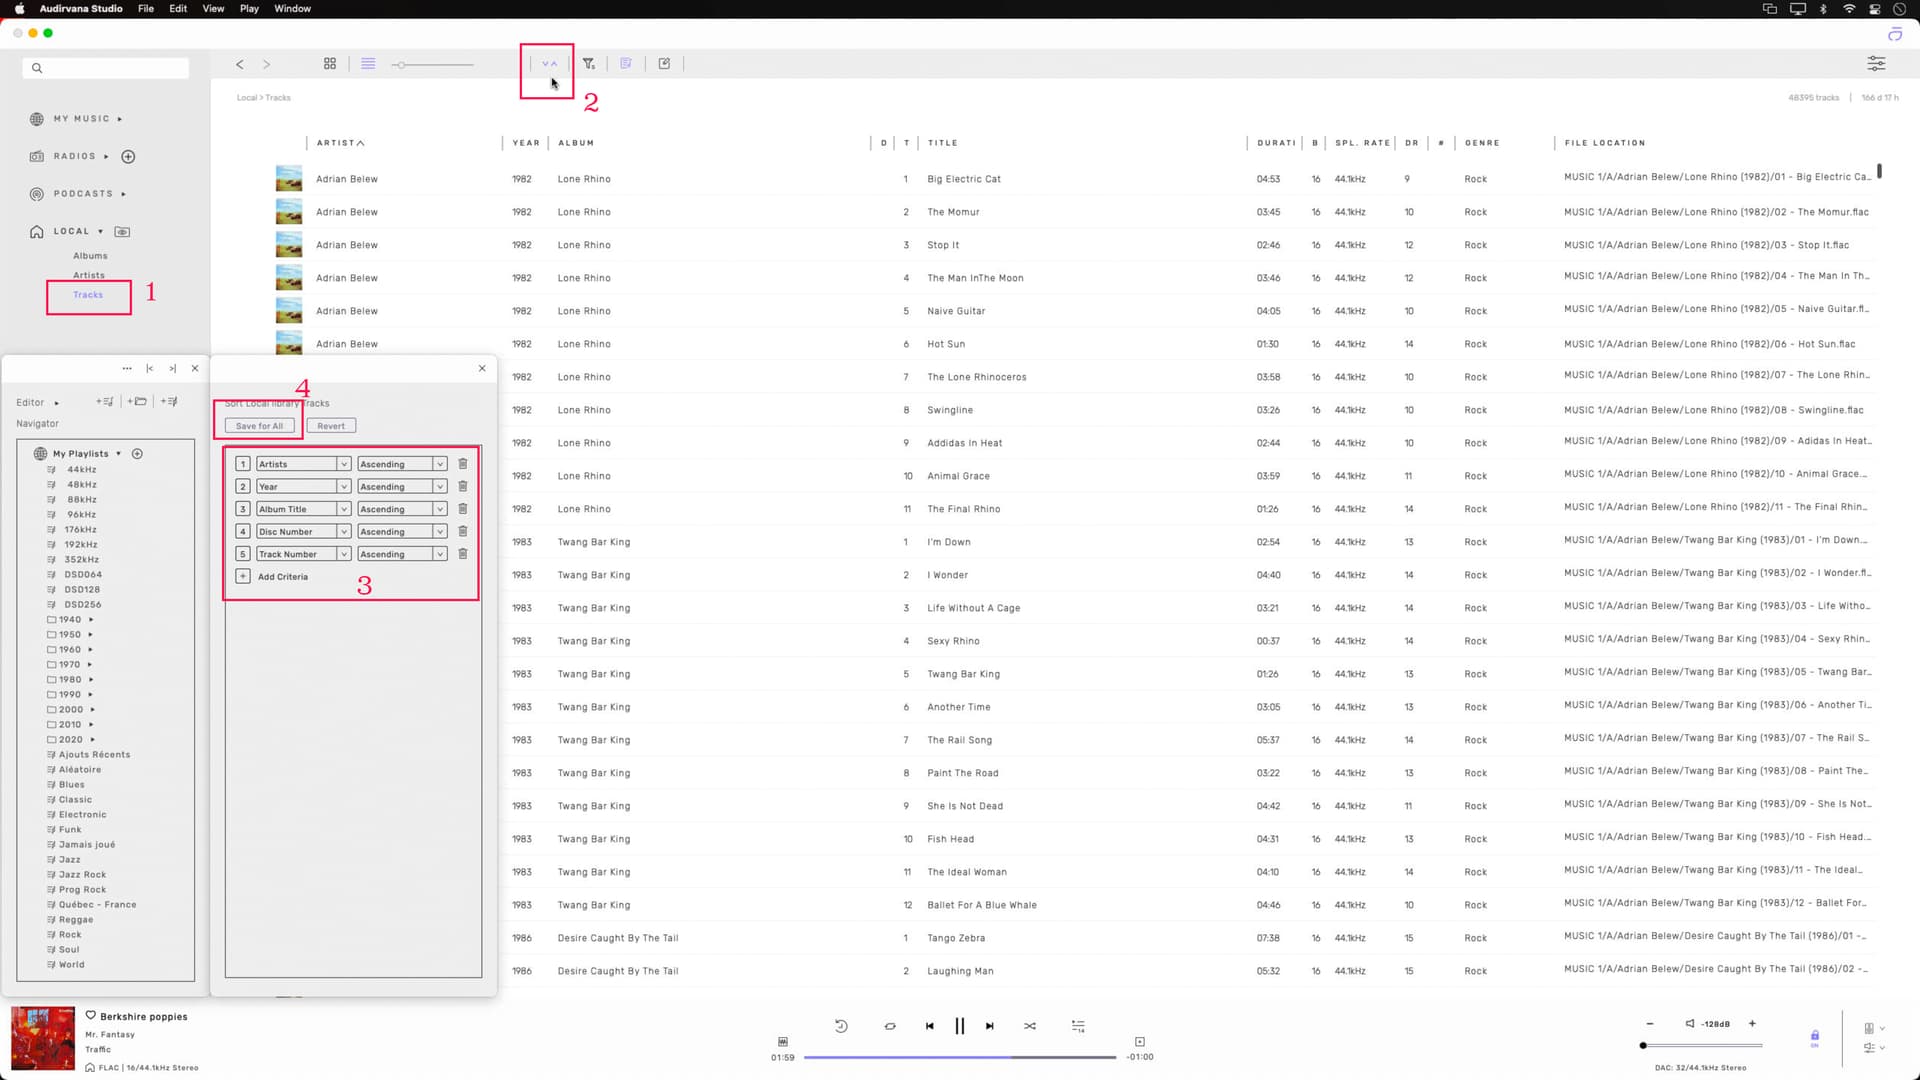Toggle the volume lock icon

1815,1037
